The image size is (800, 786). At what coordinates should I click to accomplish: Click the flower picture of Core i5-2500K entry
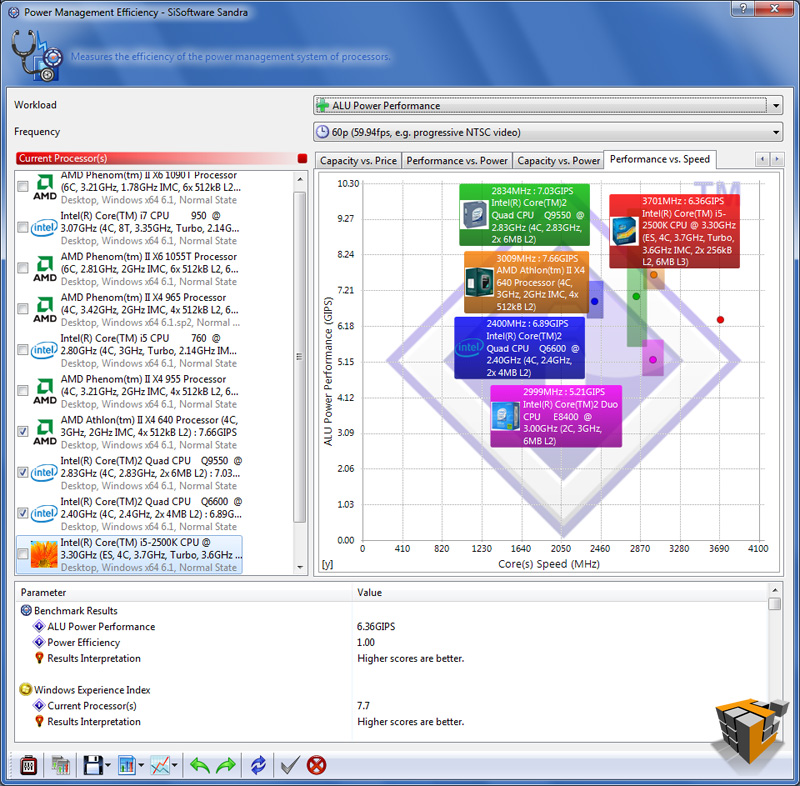44,554
